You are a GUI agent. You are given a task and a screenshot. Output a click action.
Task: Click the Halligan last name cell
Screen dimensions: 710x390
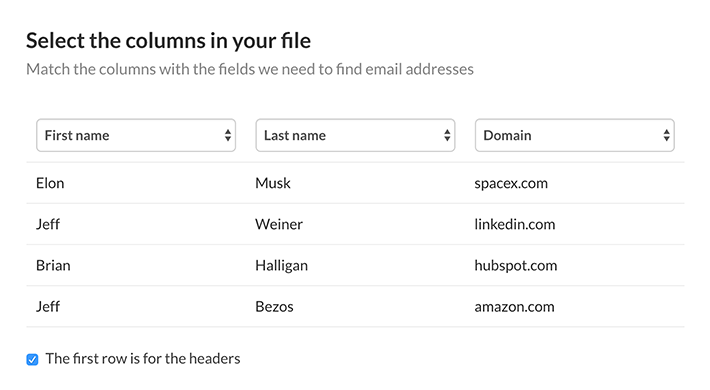coord(282,265)
